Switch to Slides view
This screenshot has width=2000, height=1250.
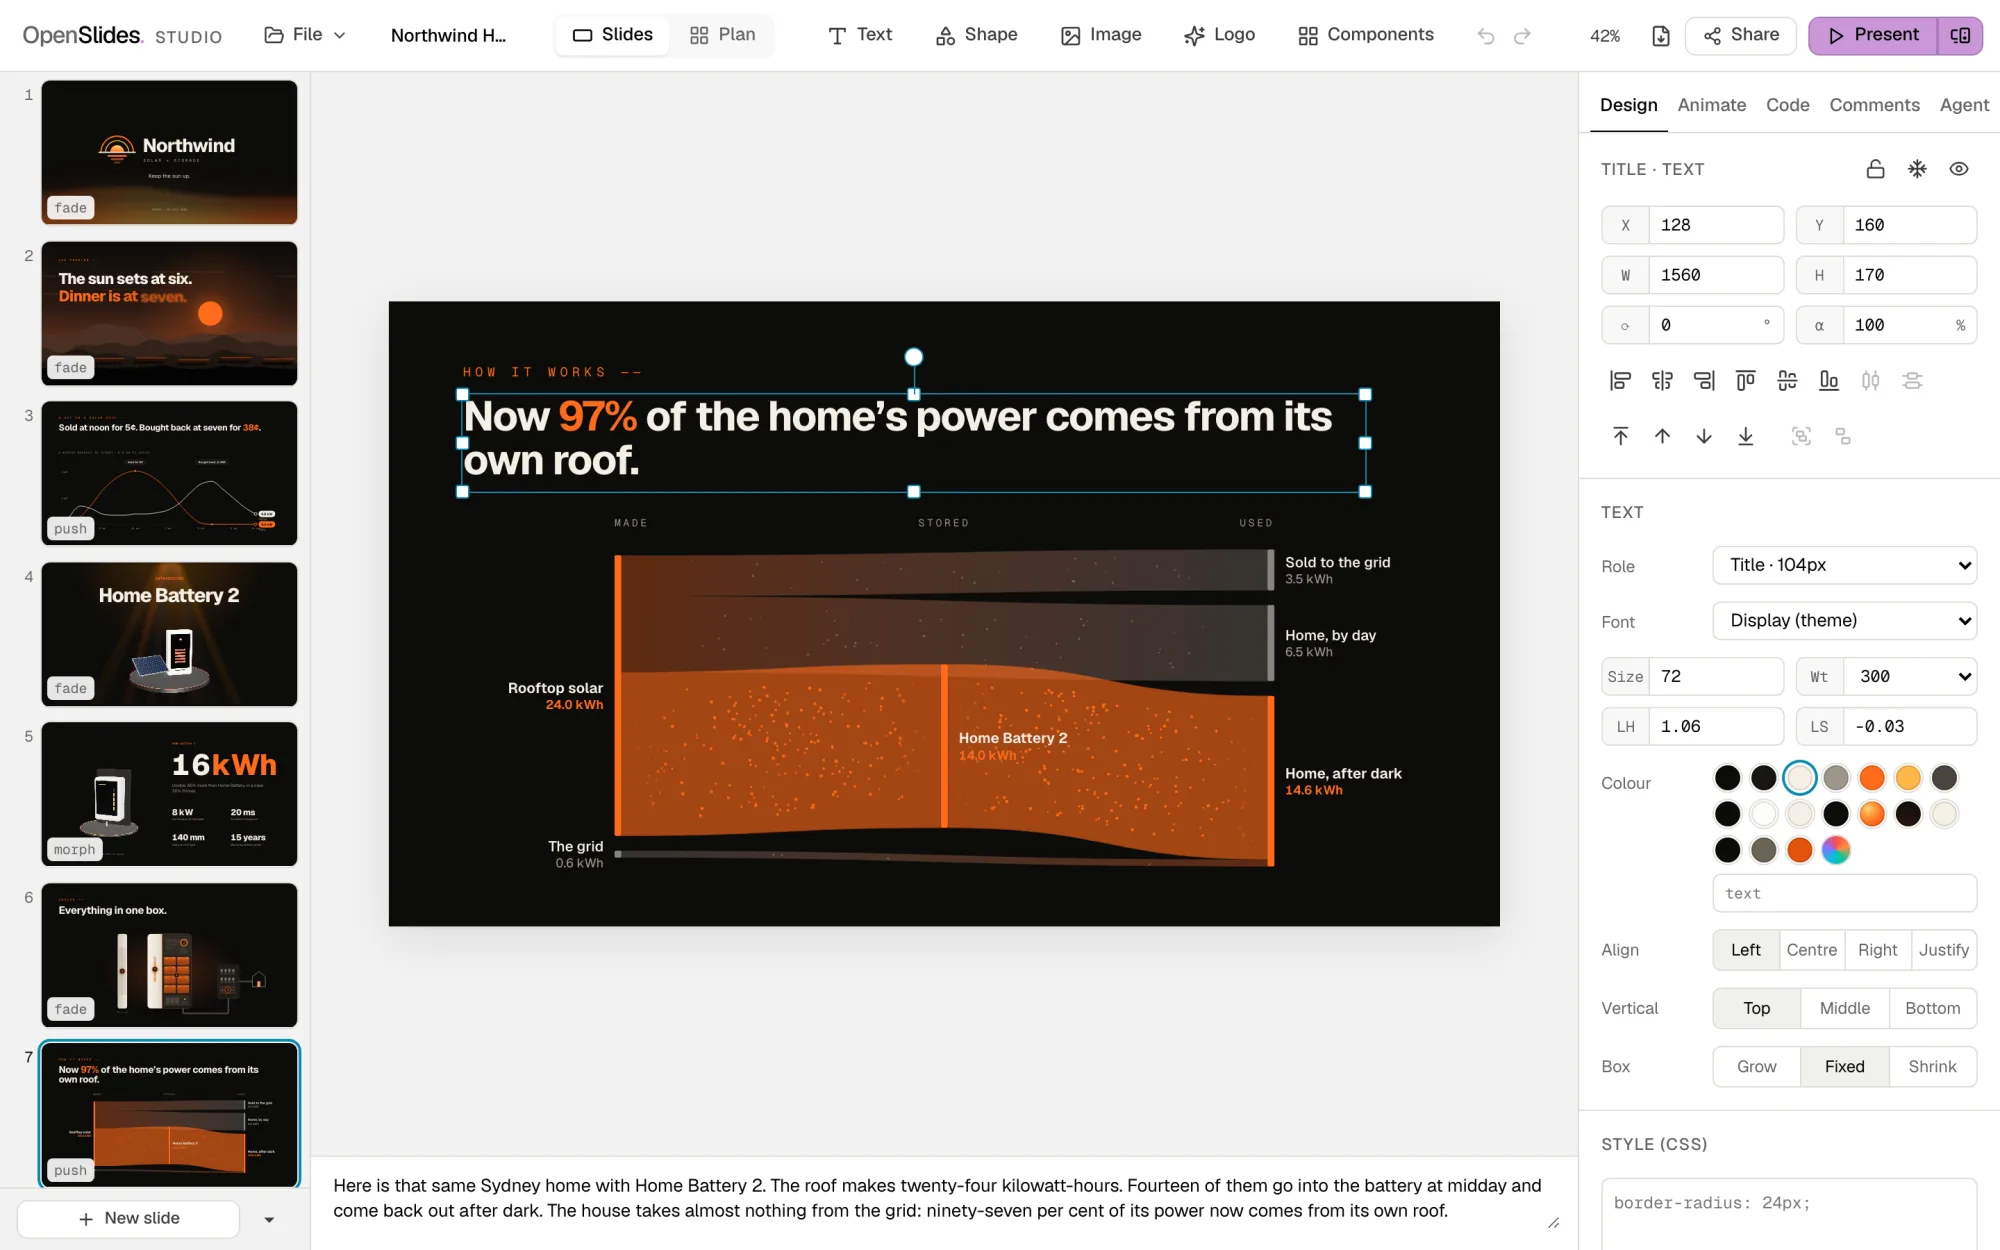coord(612,35)
